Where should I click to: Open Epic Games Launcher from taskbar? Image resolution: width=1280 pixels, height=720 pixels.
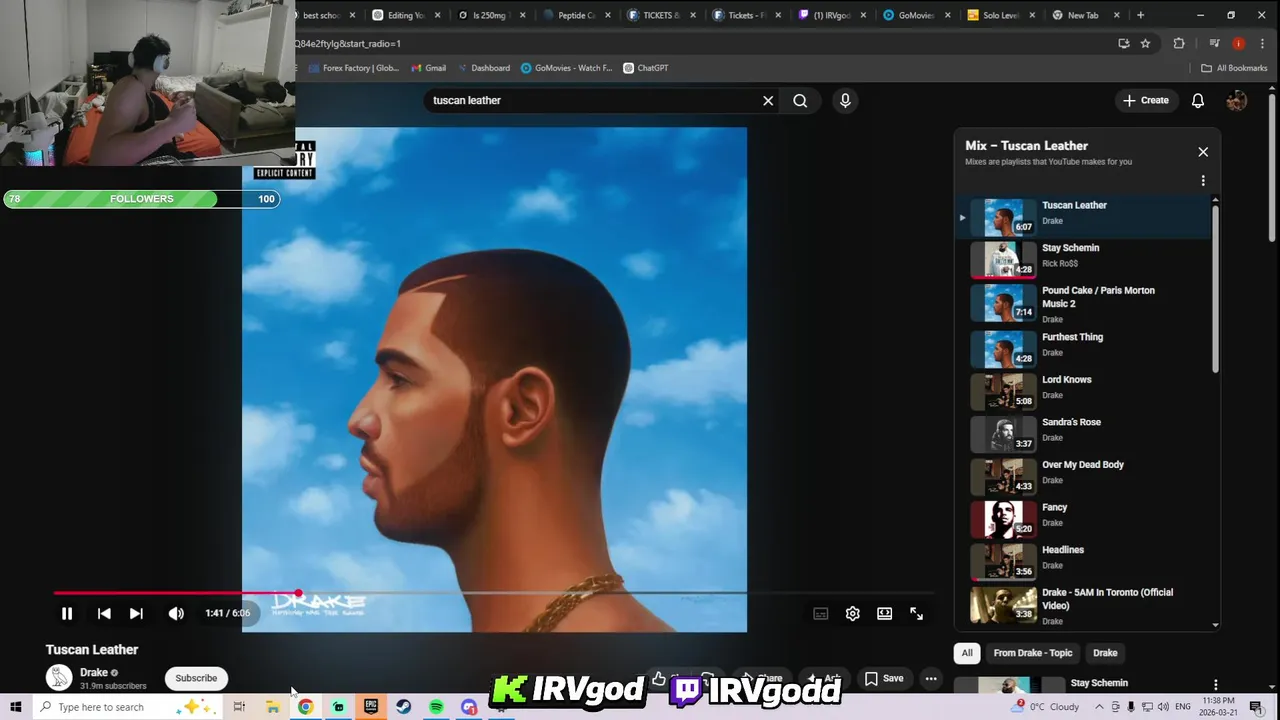click(x=371, y=707)
